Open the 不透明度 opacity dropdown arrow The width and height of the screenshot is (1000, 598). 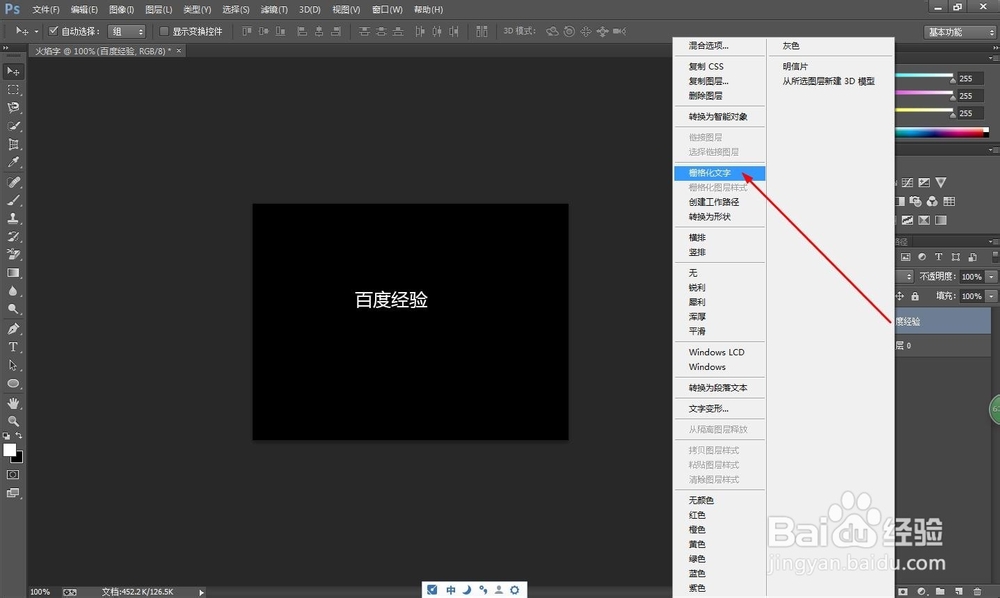point(991,277)
